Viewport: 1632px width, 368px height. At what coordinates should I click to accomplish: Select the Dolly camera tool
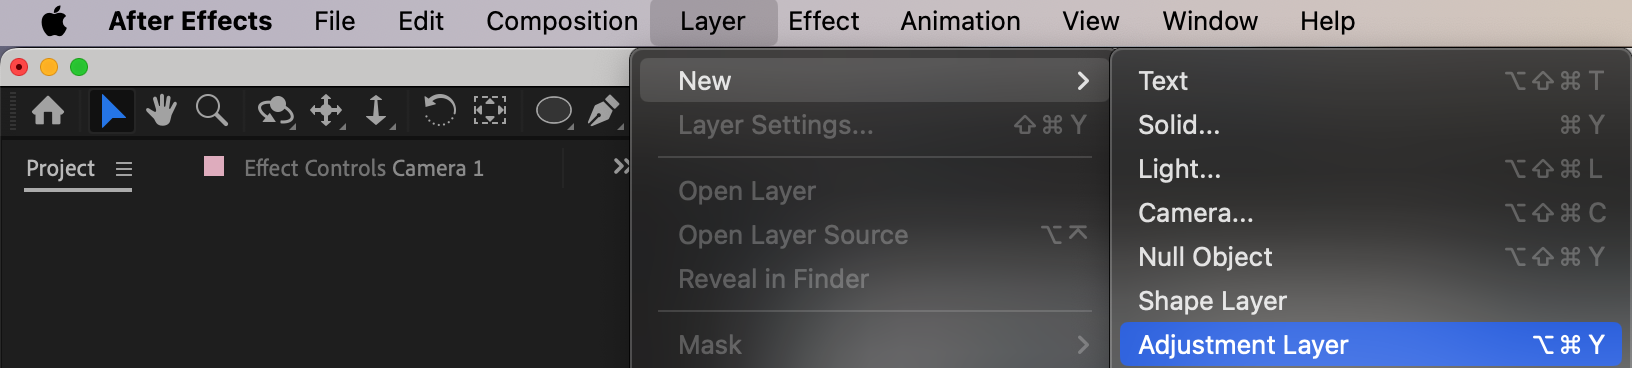[x=377, y=111]
